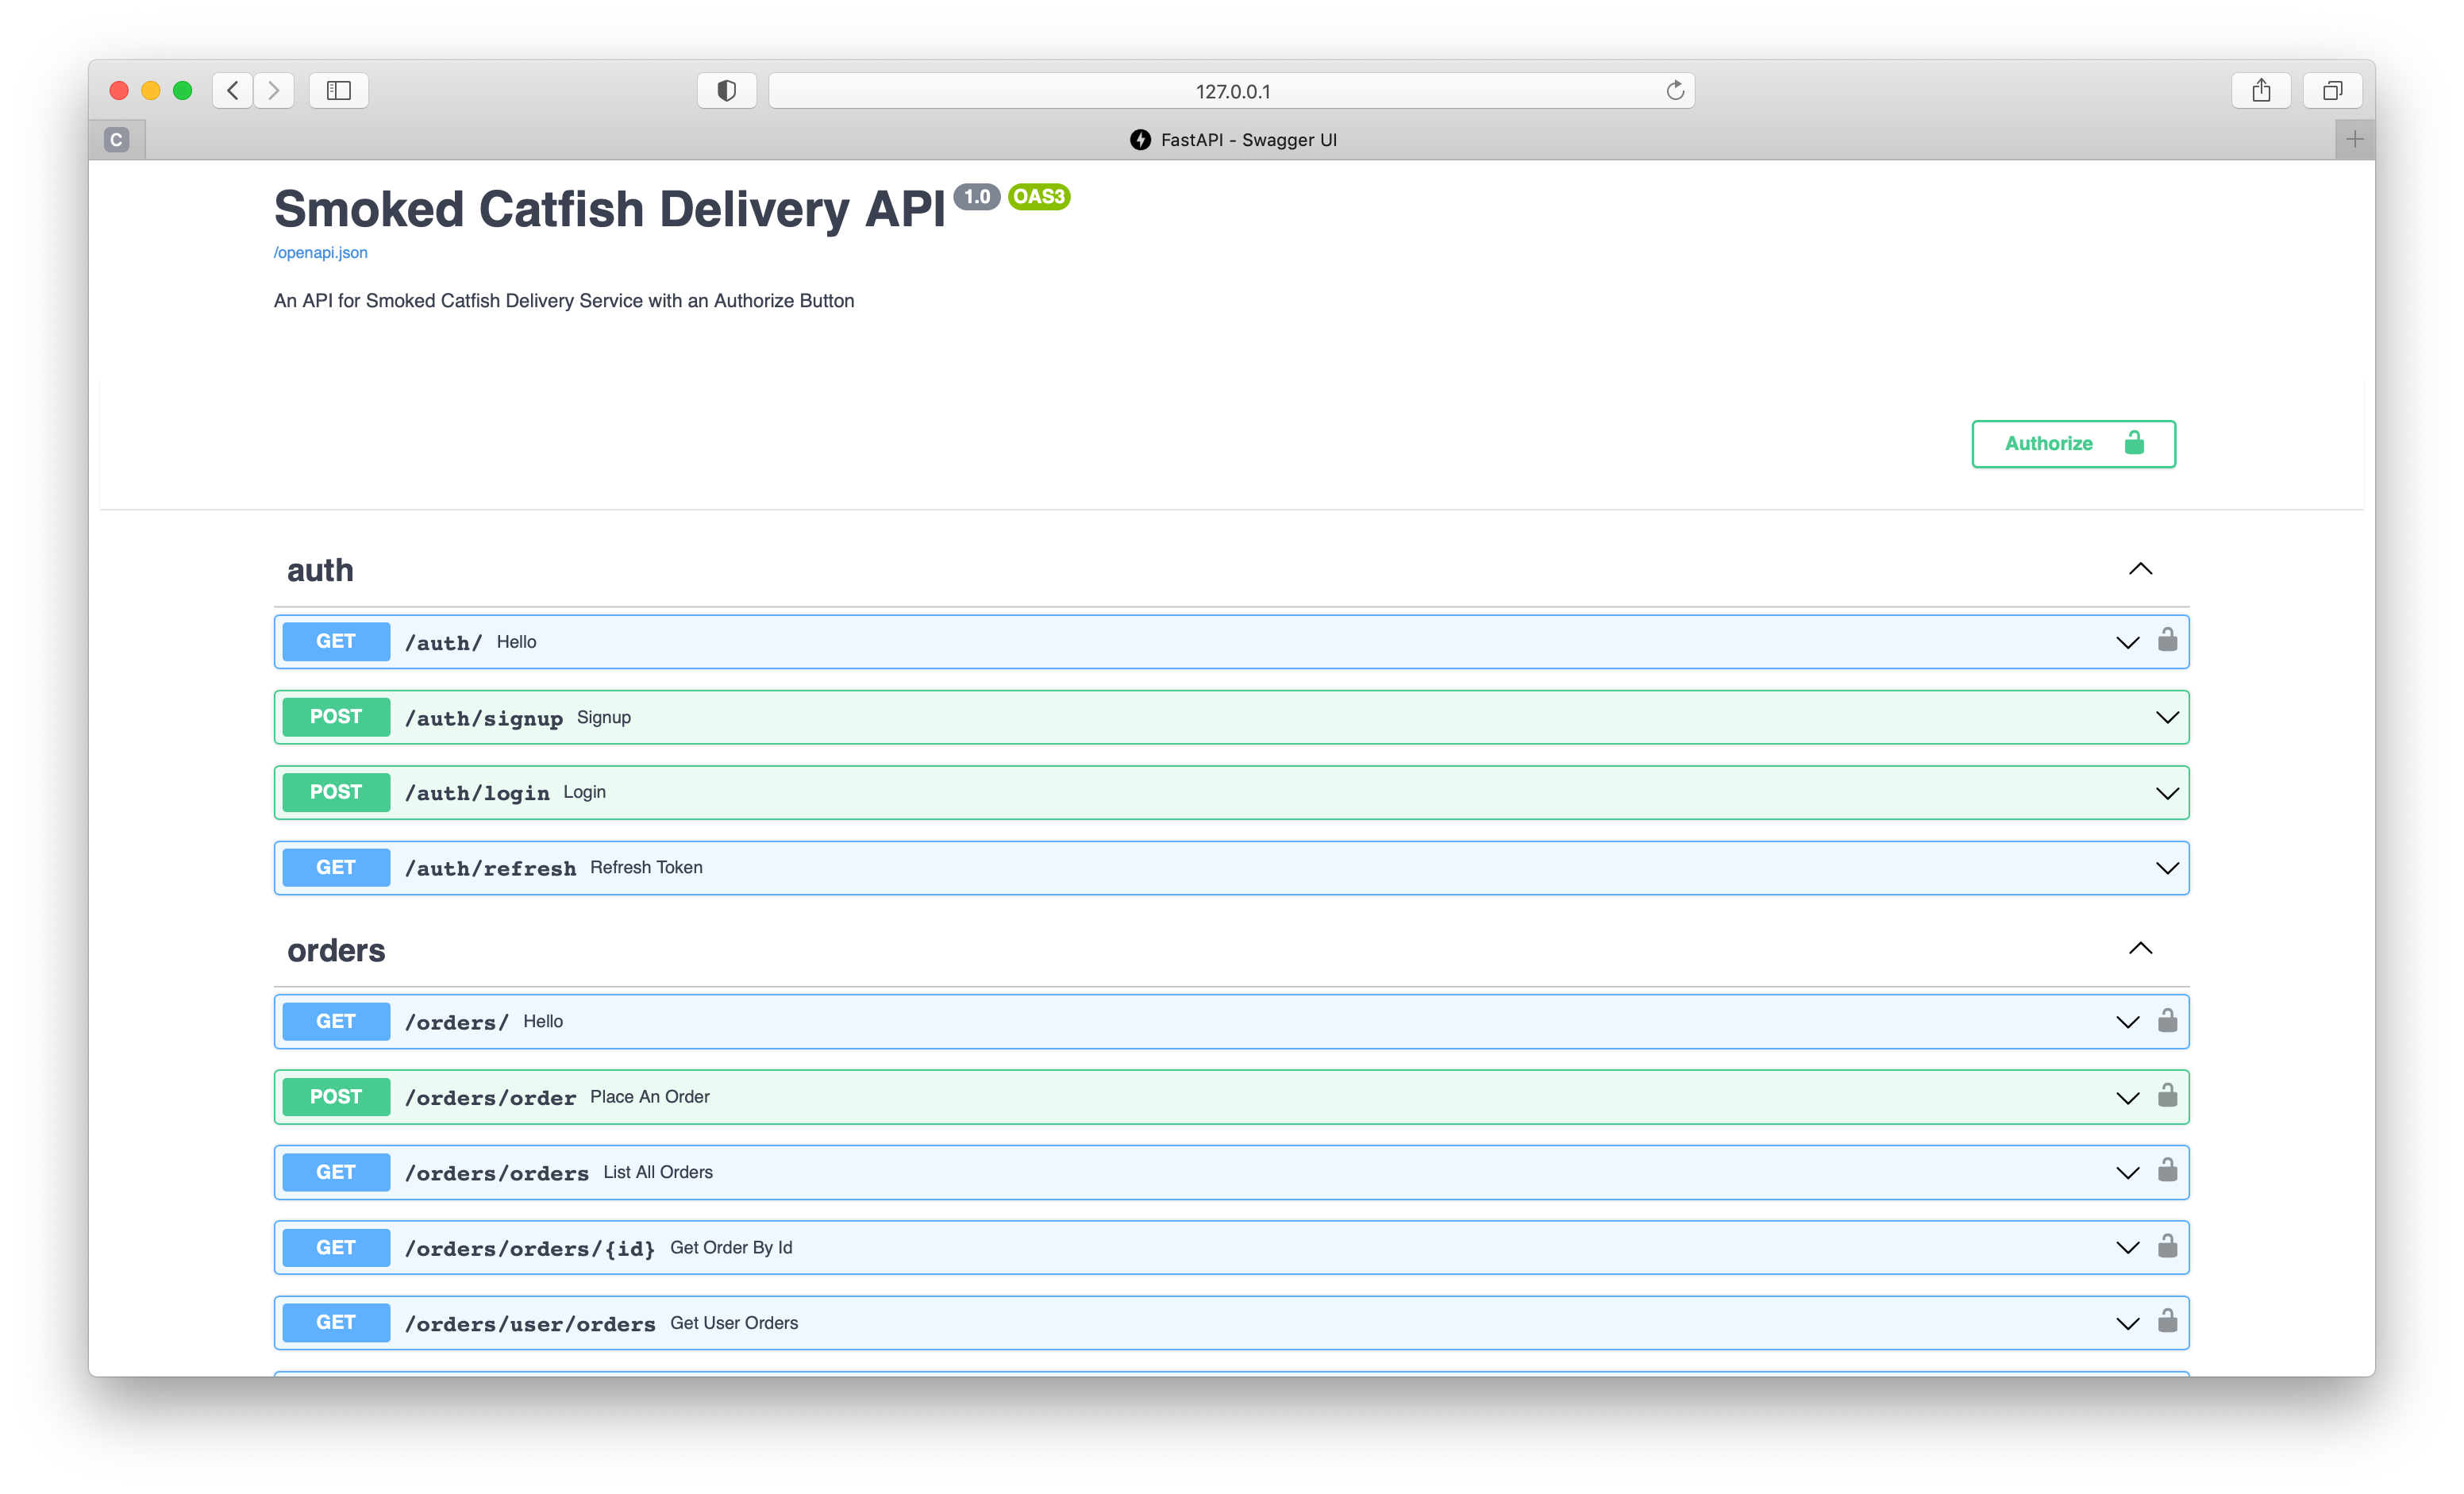Click the Authorize button
2464x1494 pixels.
[2049, 443]
